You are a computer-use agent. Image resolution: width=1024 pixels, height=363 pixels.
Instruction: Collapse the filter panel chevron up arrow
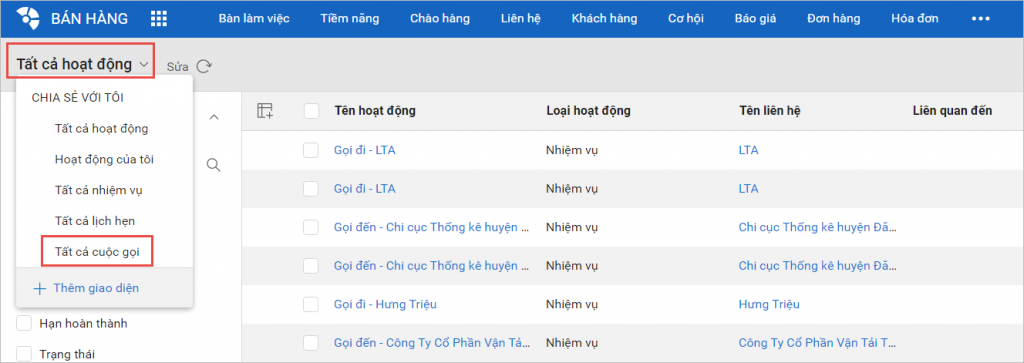tap(214, 117)
